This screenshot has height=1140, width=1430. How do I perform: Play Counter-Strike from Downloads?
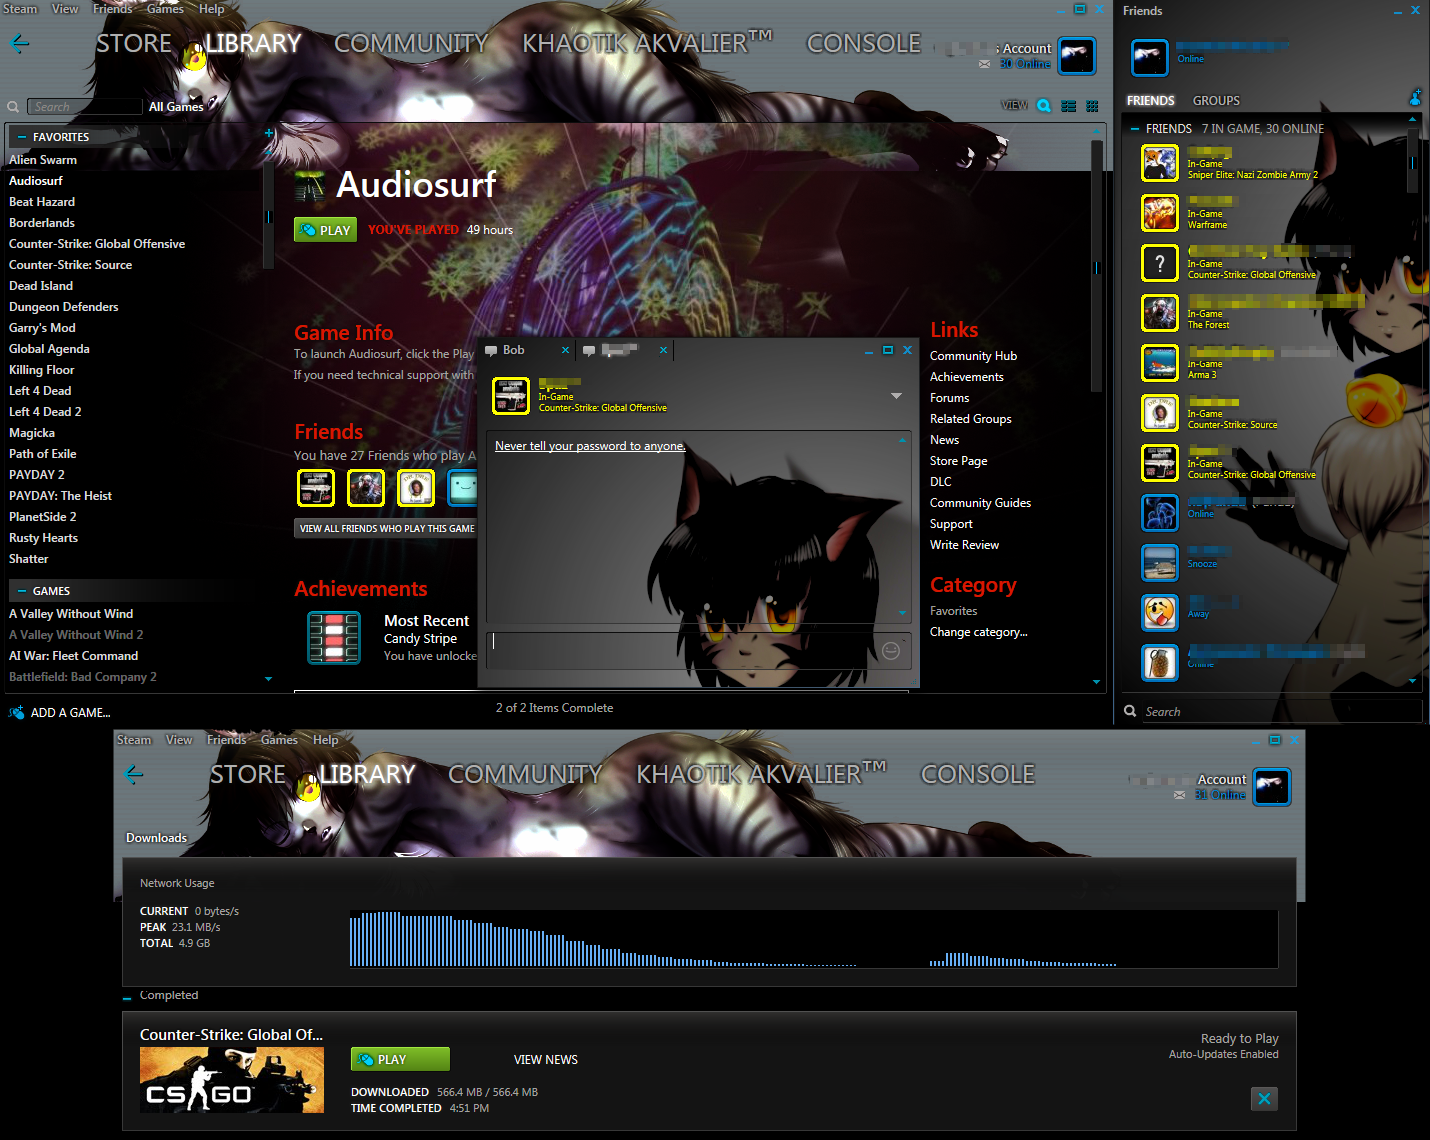(x=400, y=1059)
